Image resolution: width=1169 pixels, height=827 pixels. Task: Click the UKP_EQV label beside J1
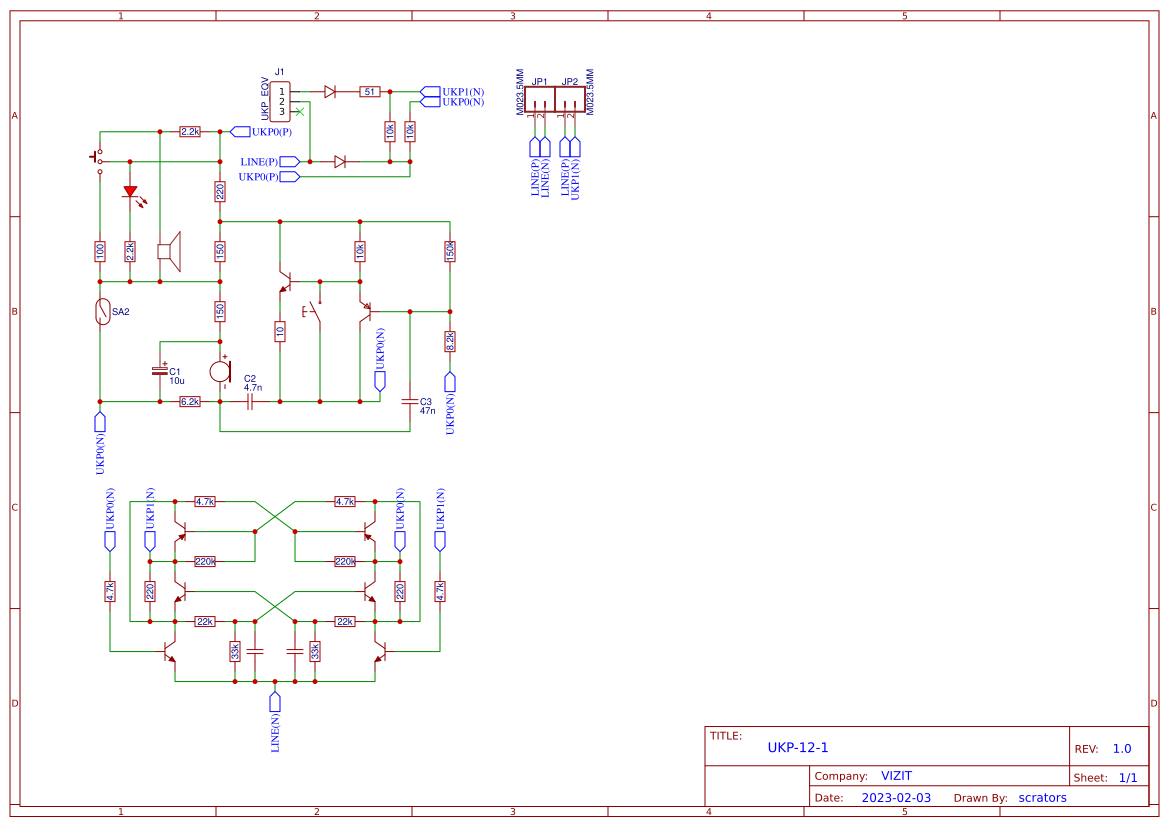click(x=265, y=99)
